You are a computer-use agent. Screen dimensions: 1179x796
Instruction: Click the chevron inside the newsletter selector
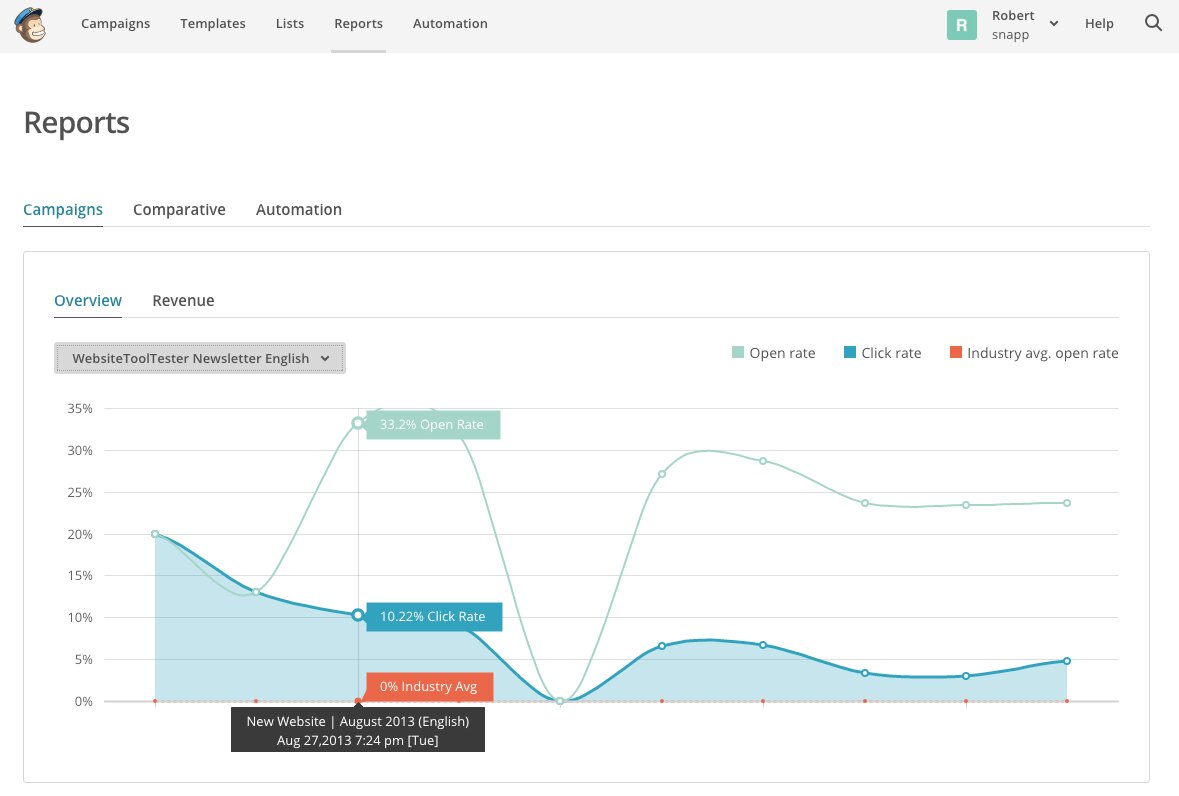[x=325, y=357]
